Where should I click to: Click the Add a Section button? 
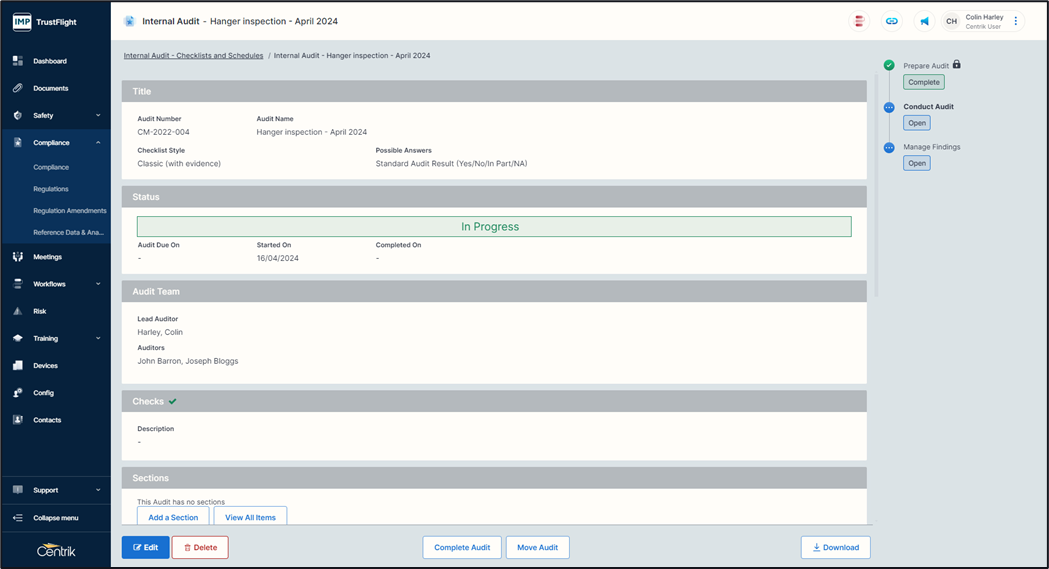tap(173, 517)
